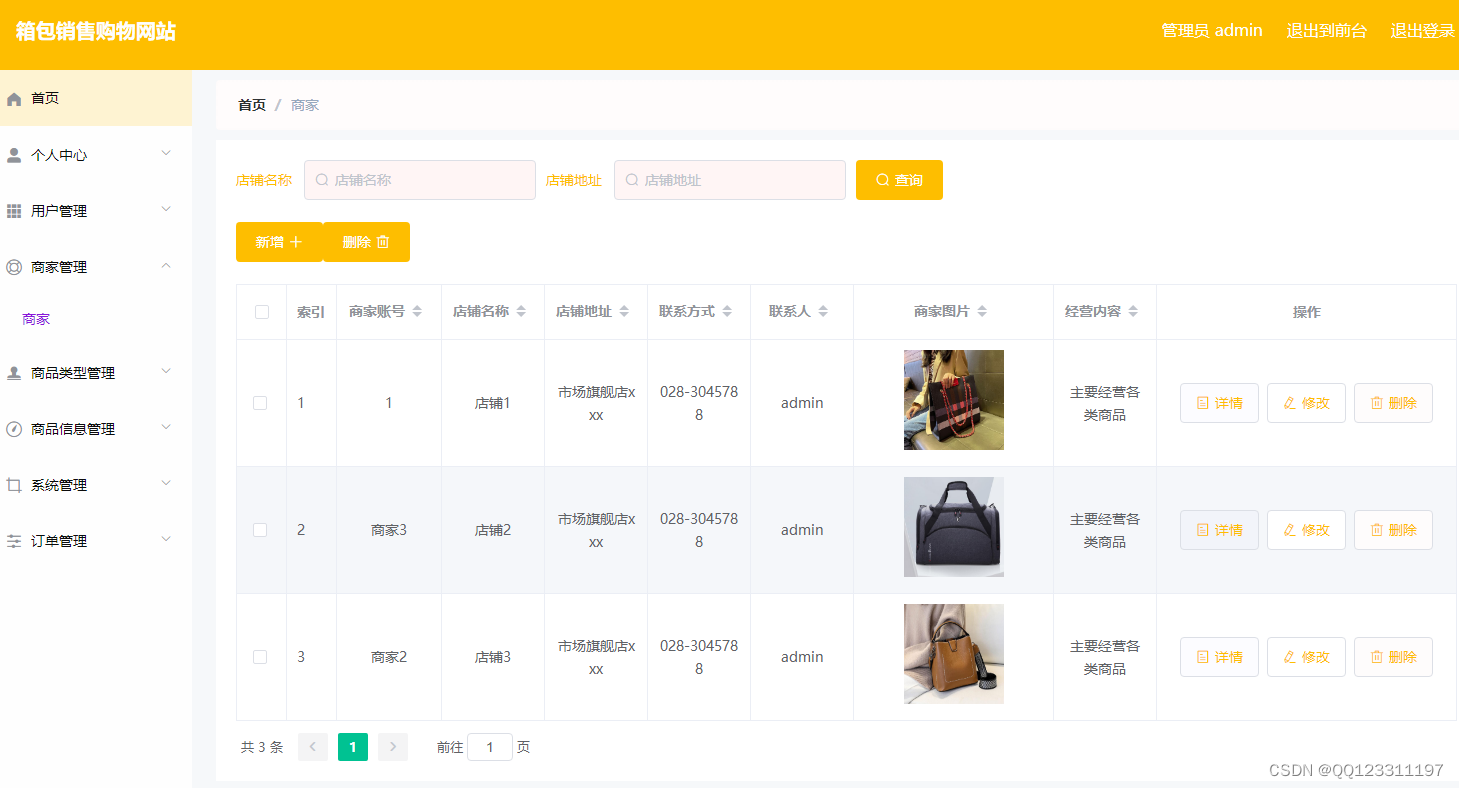
Task: Sort by 商家账号 column arrows
Action: pos(417,312)
